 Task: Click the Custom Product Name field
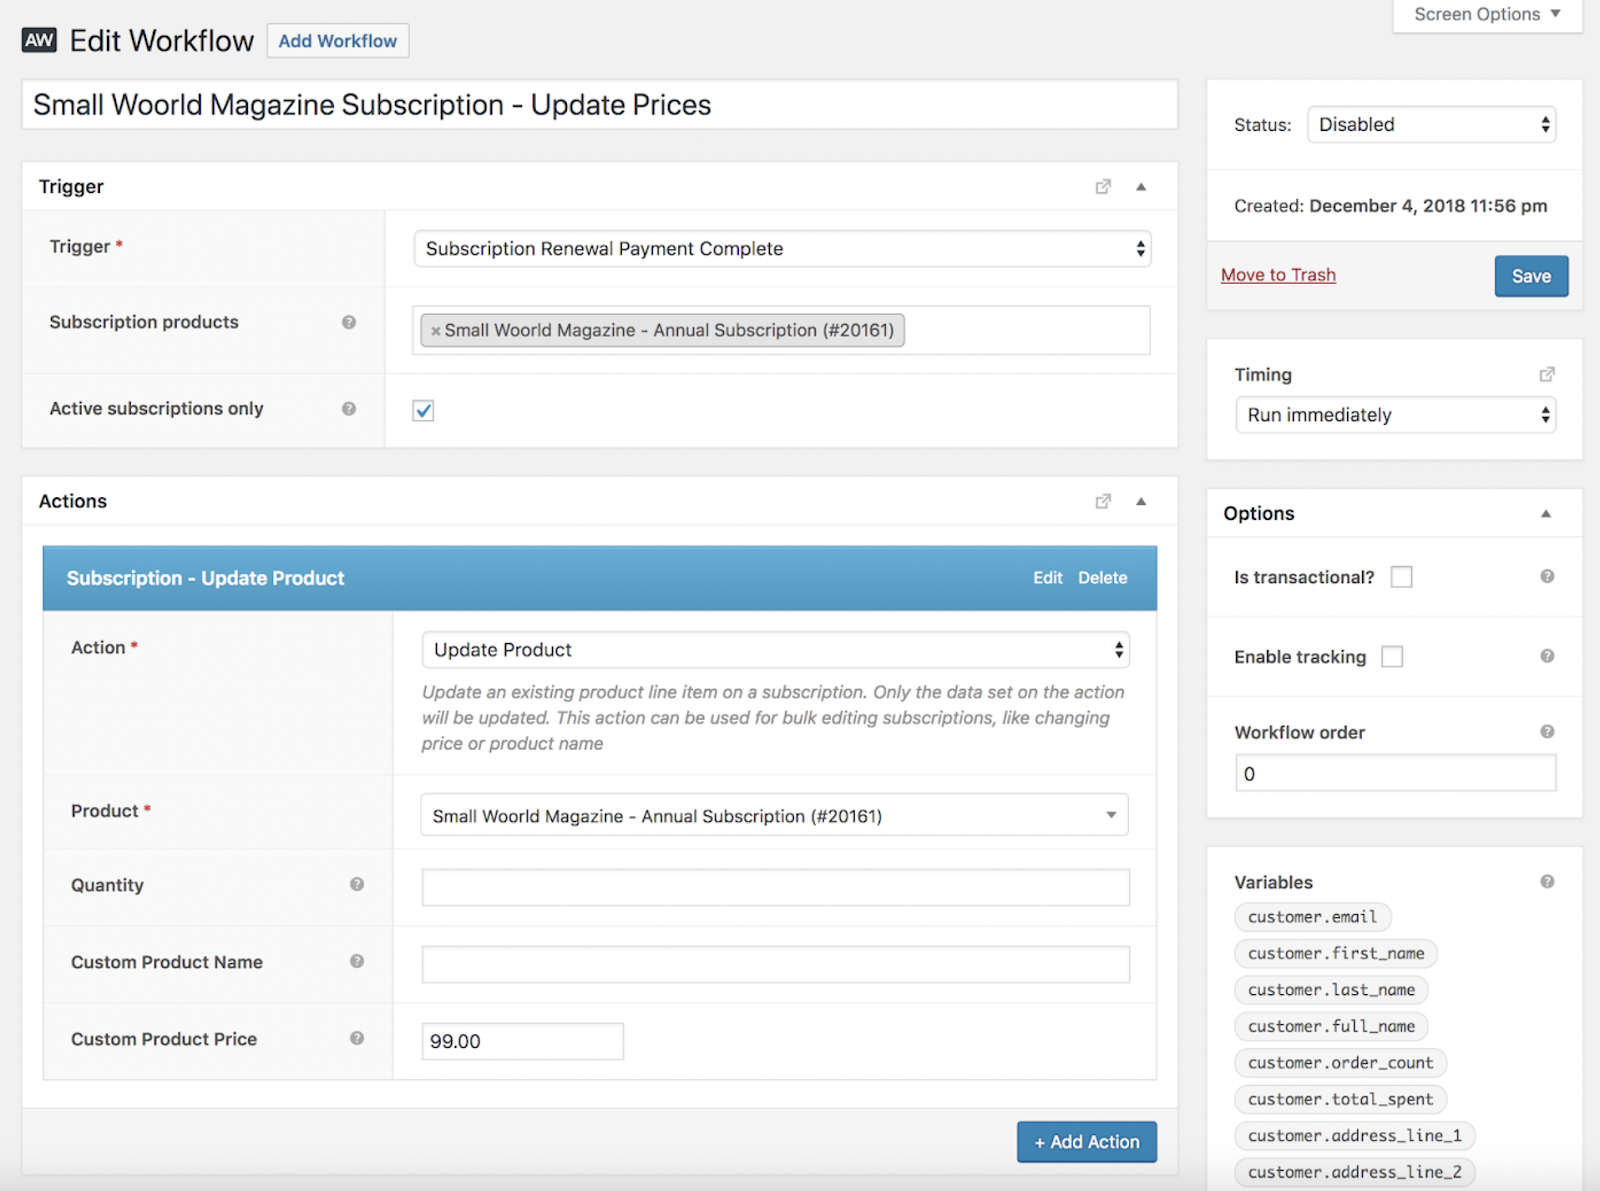(775, 964)
